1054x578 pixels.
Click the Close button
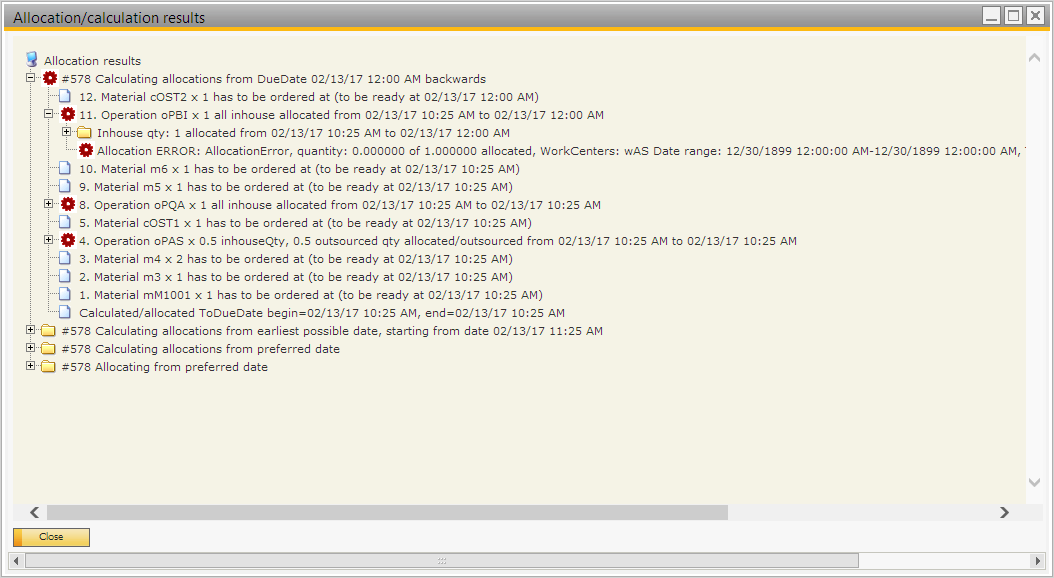click(x=51, y=537)
